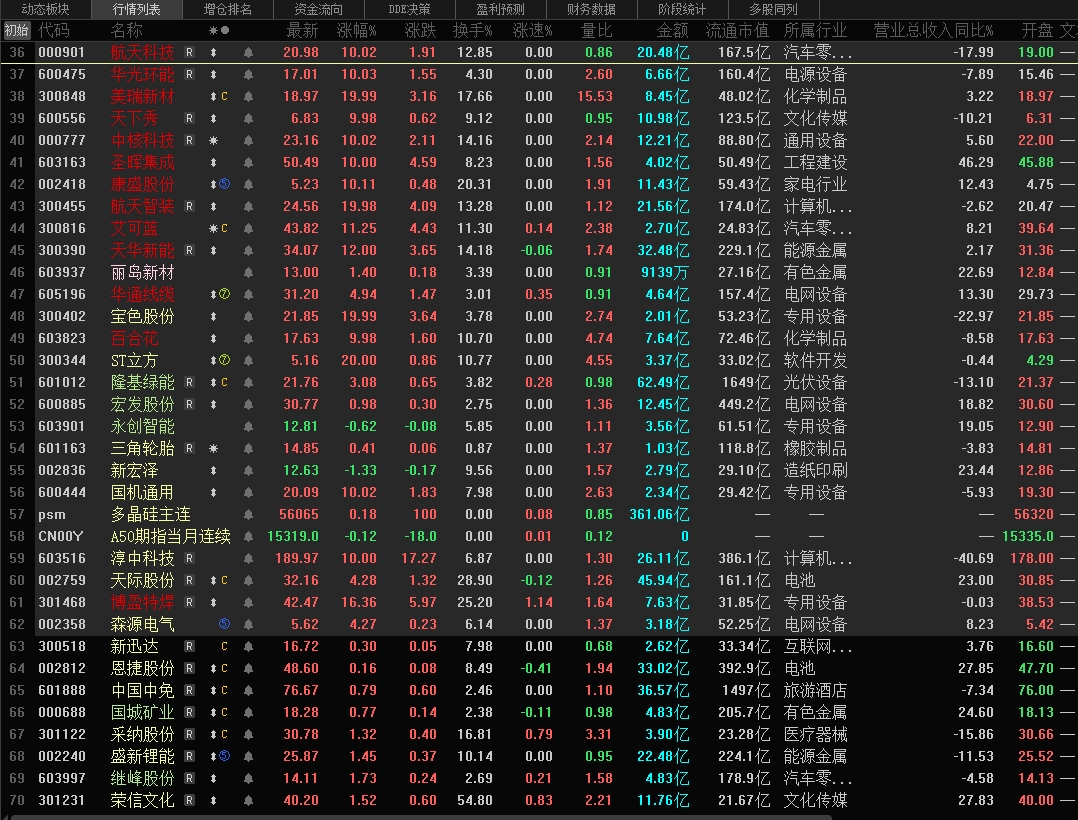Click the bell icon for 中国中免
1078x820 pixels.
pyautogui.click(x=248, y=690)
